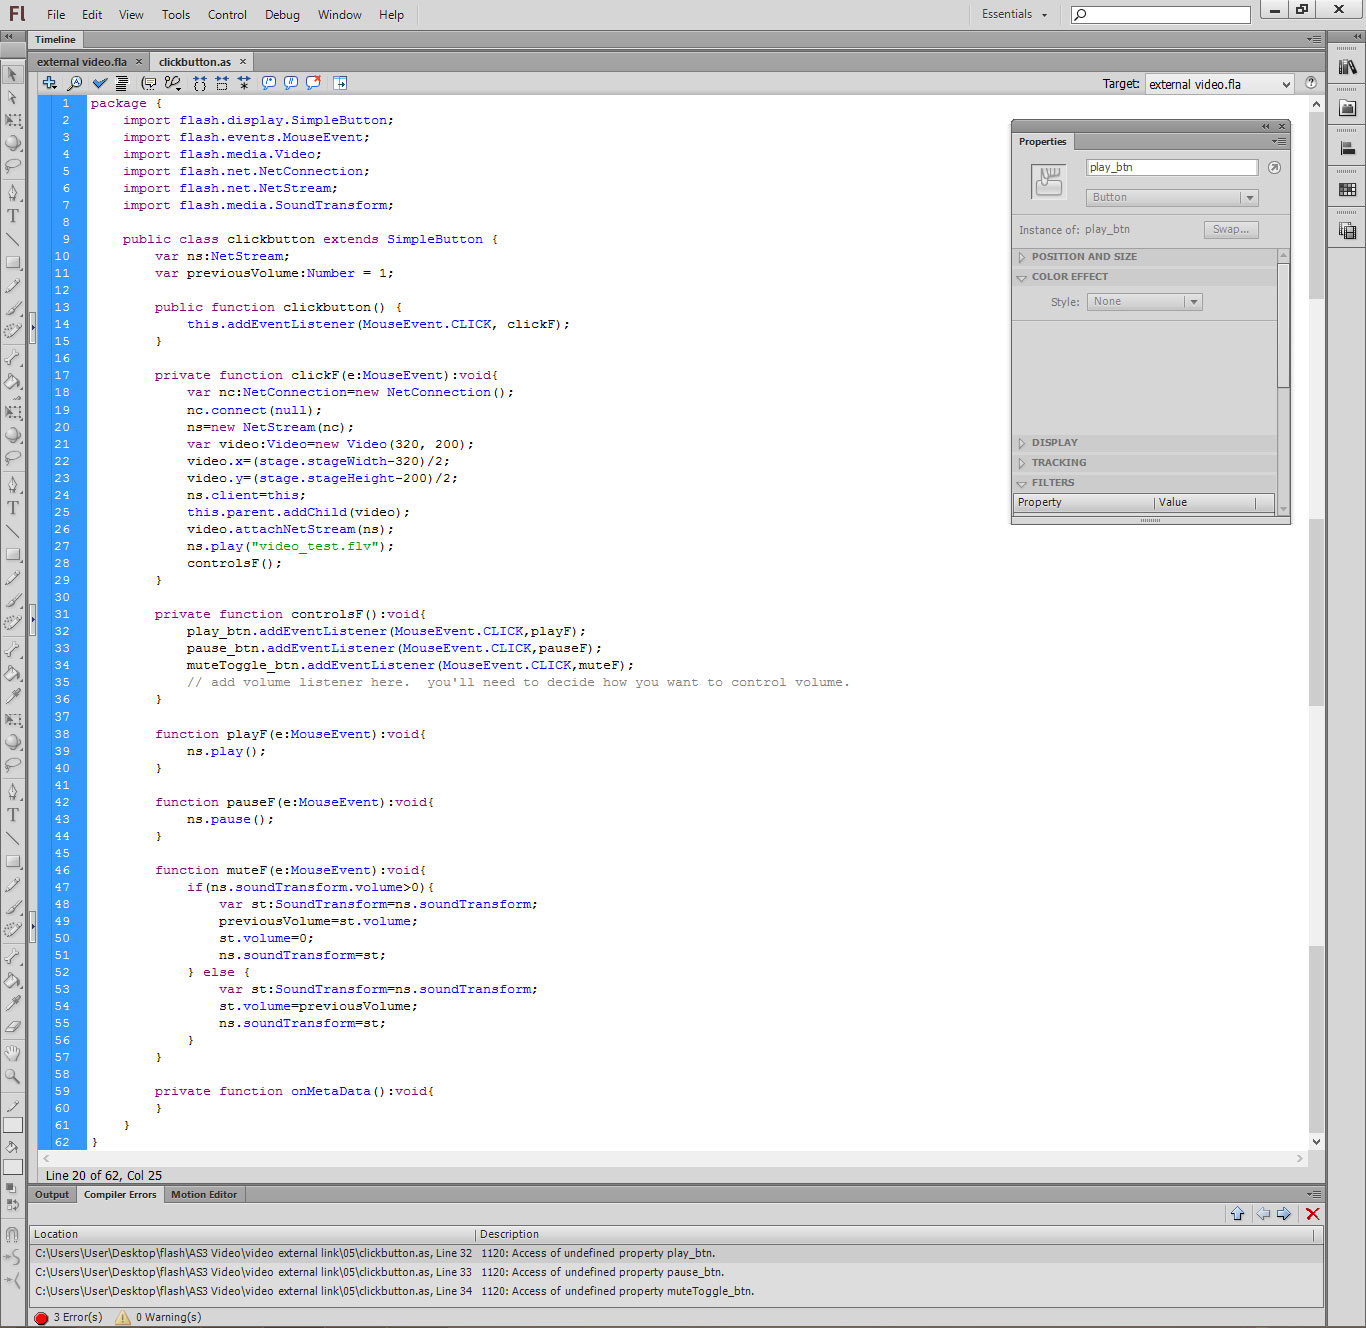Viewport: 1366px width, 1328px height.
Task: Collapse code between braces
Action: pos(200,83)
